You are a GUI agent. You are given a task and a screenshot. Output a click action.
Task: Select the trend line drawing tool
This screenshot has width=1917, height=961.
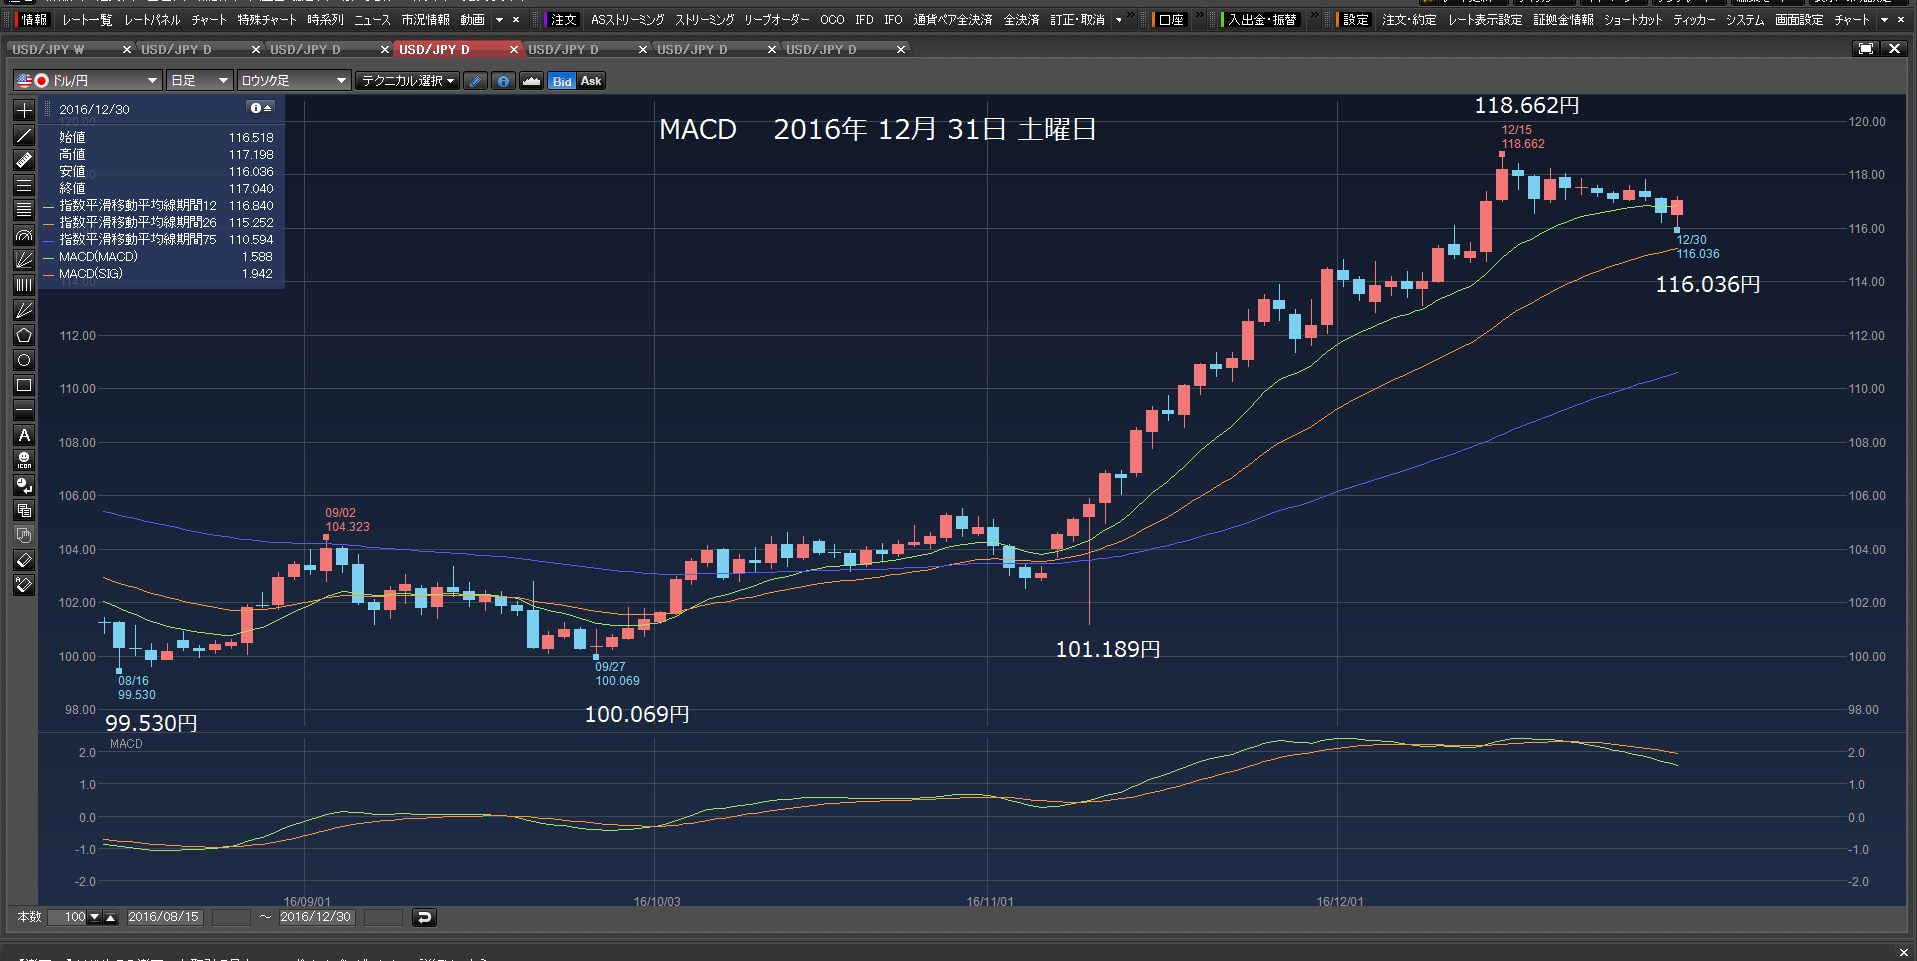(24, 135)
